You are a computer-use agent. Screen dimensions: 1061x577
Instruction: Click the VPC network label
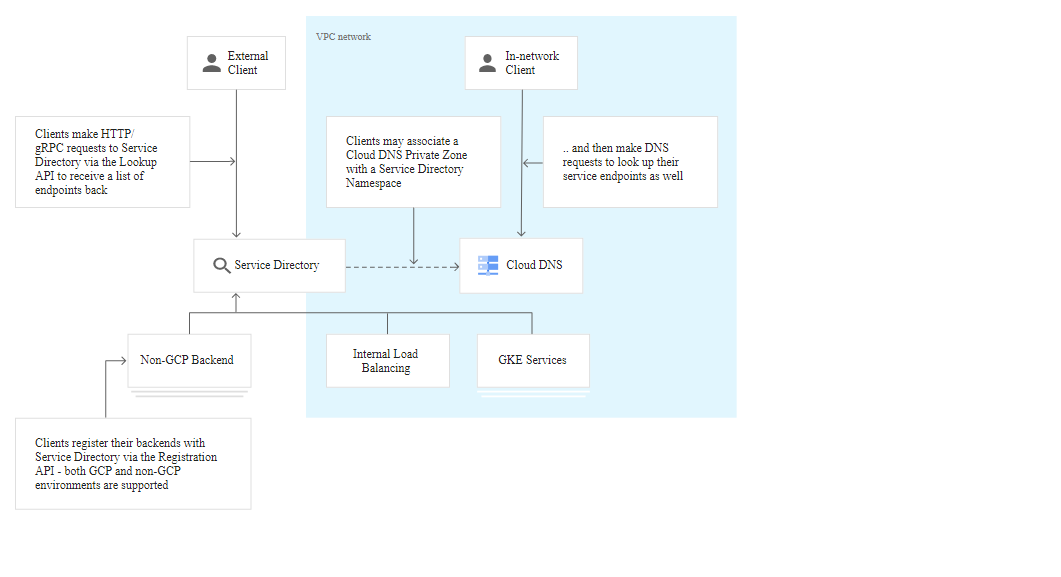(x=343, y=37)
